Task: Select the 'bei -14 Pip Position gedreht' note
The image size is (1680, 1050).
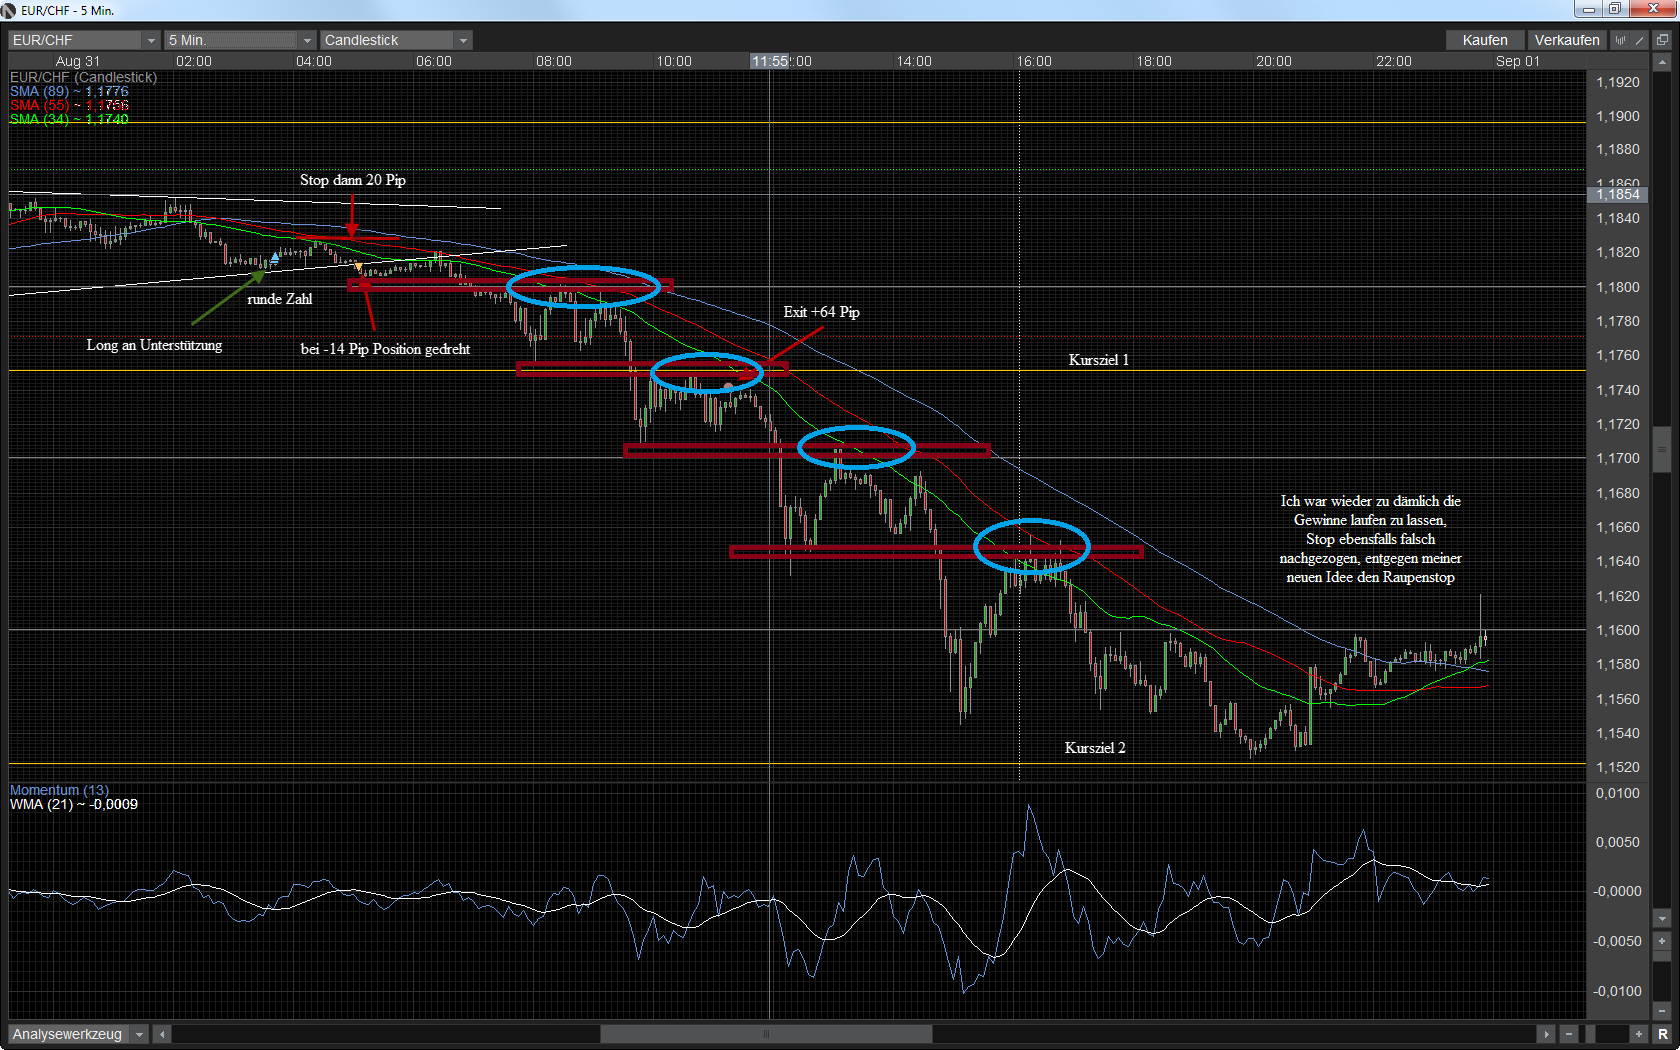Action: click(385, 349)
